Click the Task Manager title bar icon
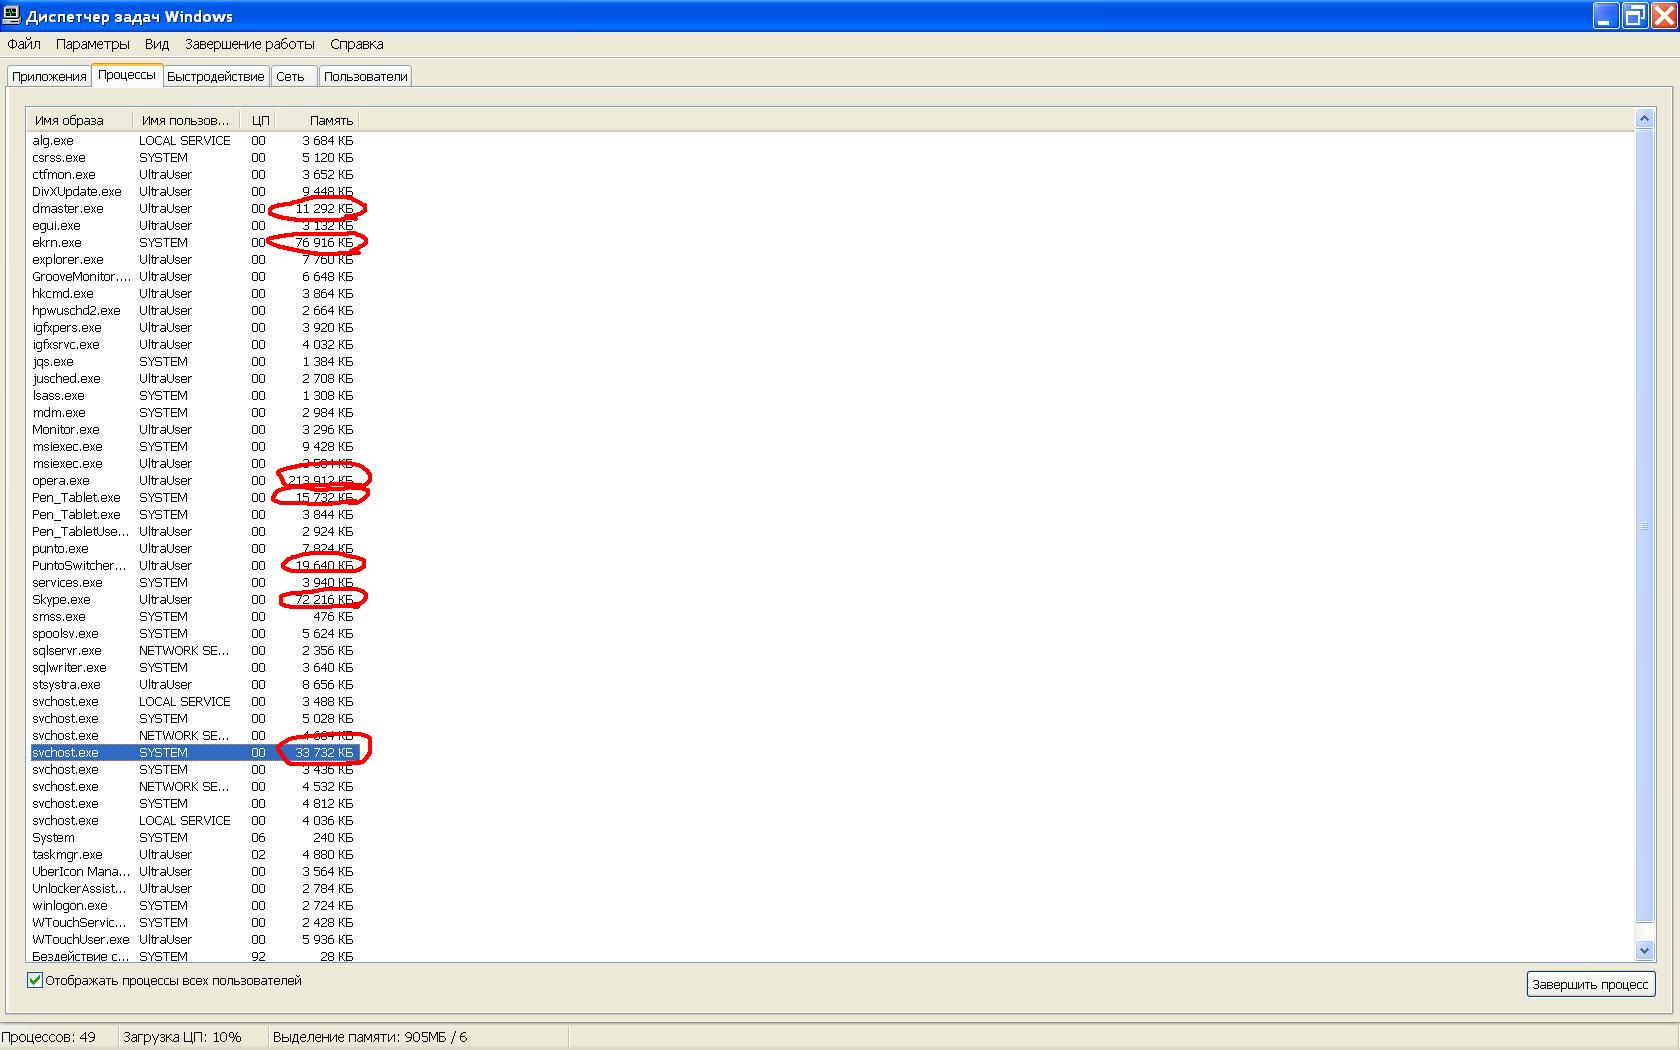Image resolution: width=1680 pixels, height=1050 pixels. tap(11, 15)
